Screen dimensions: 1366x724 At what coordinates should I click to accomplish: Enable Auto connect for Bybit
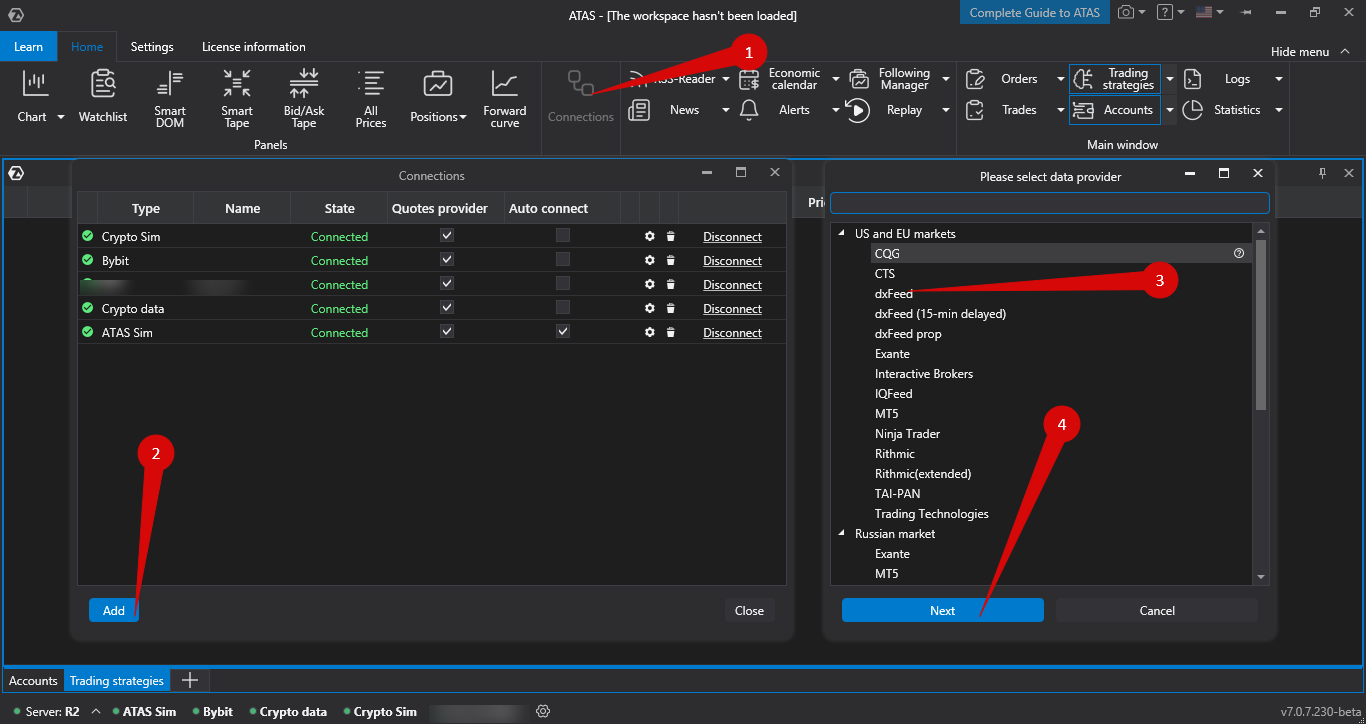click(x=563, y=260)
